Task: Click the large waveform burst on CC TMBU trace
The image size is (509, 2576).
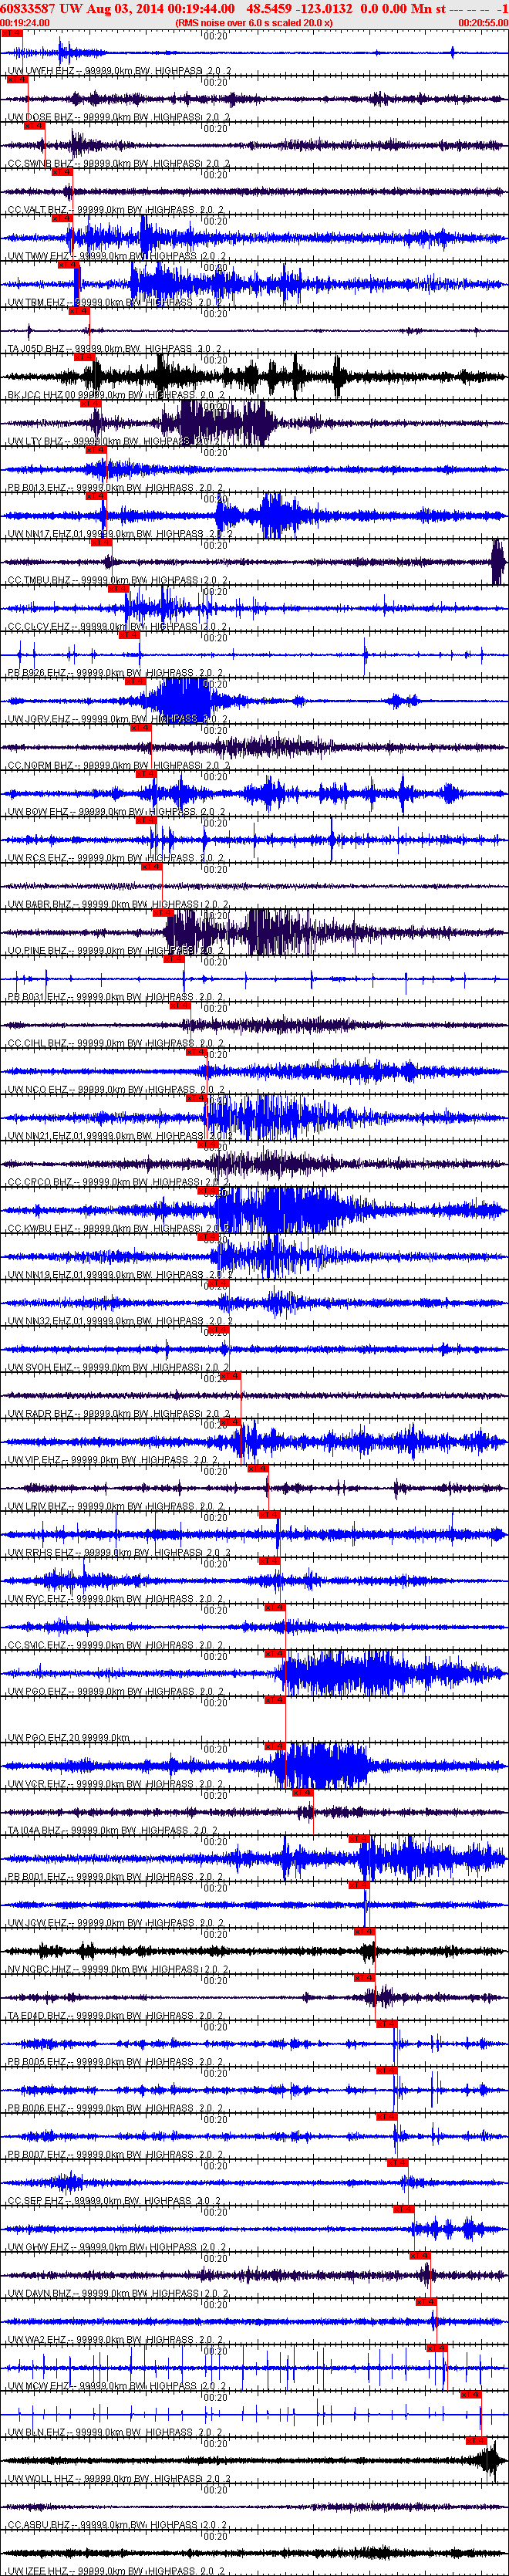Action: click(498, 562)
